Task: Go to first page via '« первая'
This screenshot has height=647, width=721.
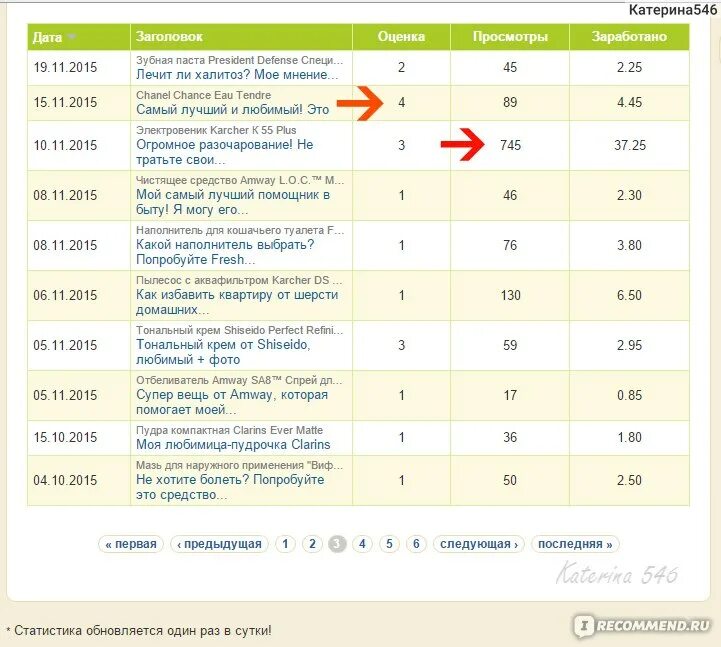Action: click(131, 544)
